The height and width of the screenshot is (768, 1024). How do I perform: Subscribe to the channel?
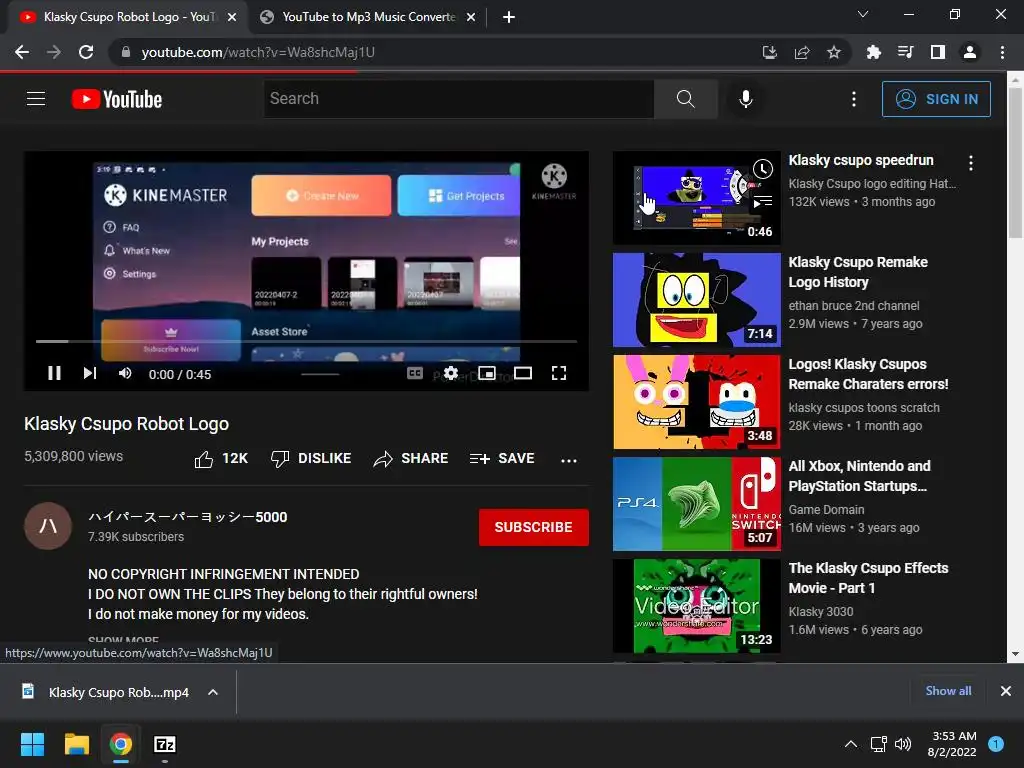coord(534,527)
